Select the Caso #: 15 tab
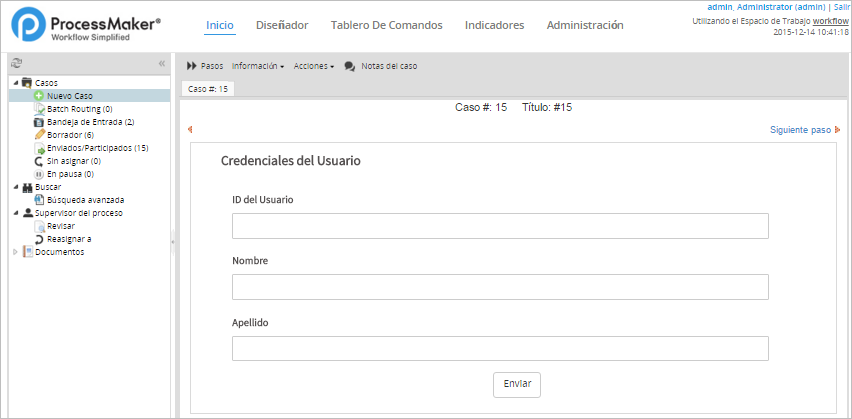Image resolution: width=852 pixels, height=419 pixels. (209, 89)
